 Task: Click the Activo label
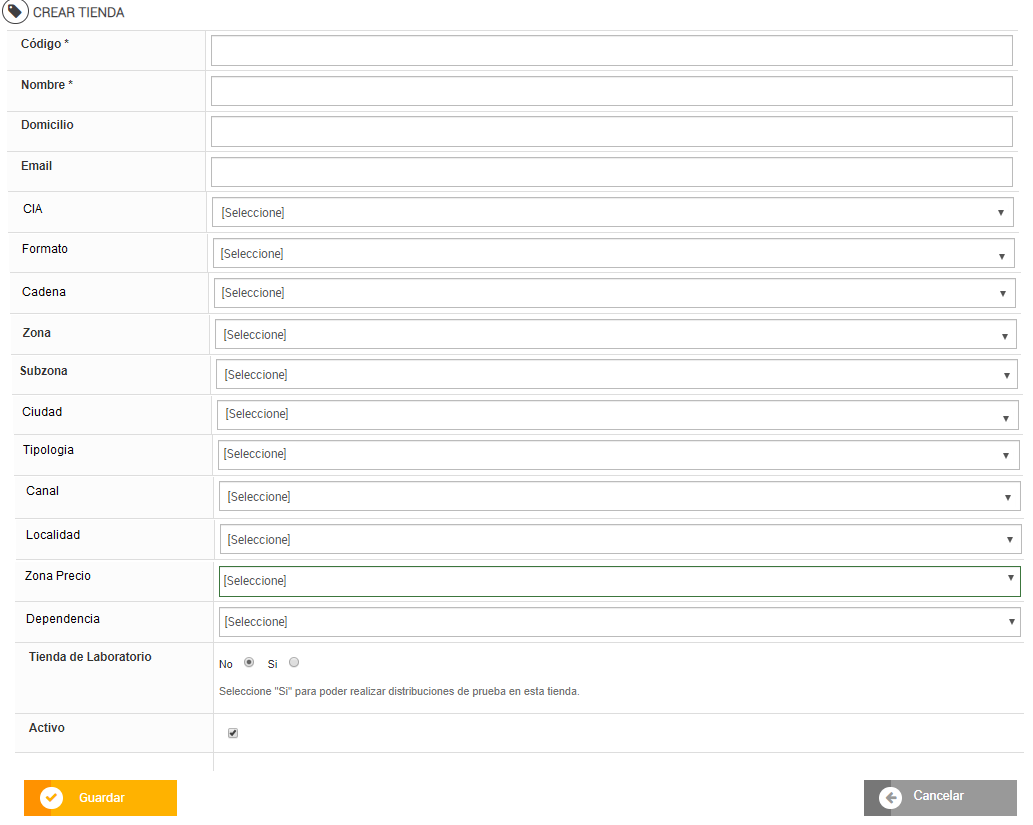click(47, 728)
